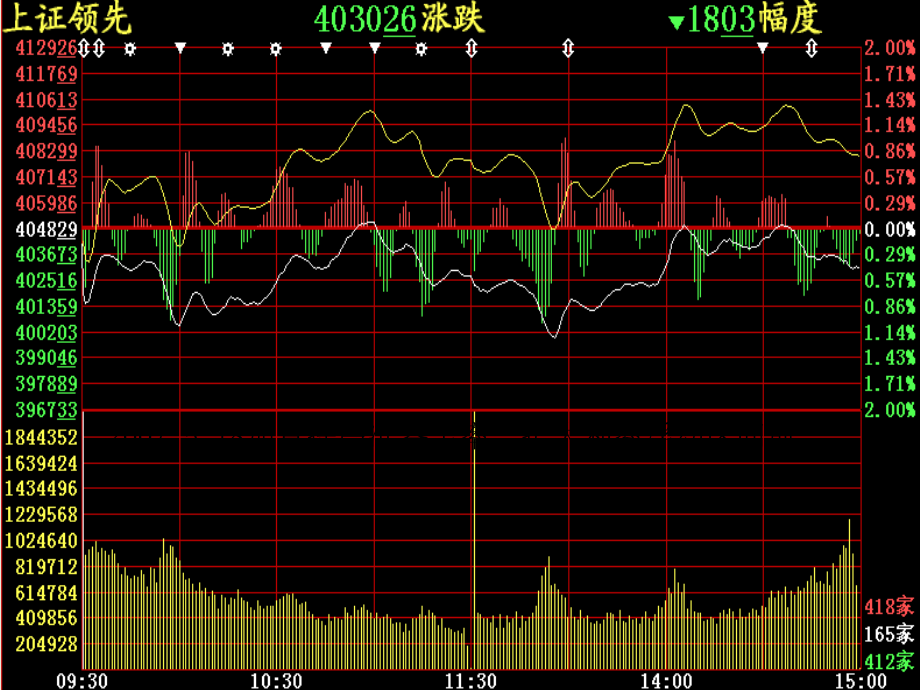Click the red 418家 advancers count
This screenshot has width=920, height=690.
click(x=889, y=606)
